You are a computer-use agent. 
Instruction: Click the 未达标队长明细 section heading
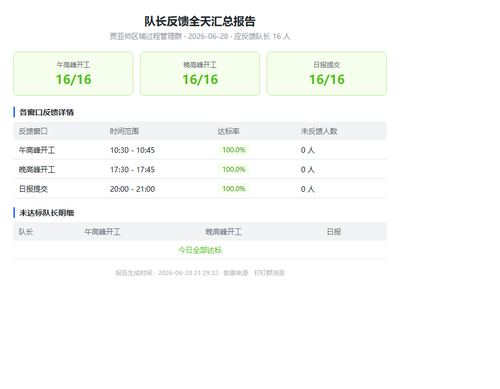pyautogui.click(x=47, y=213)
